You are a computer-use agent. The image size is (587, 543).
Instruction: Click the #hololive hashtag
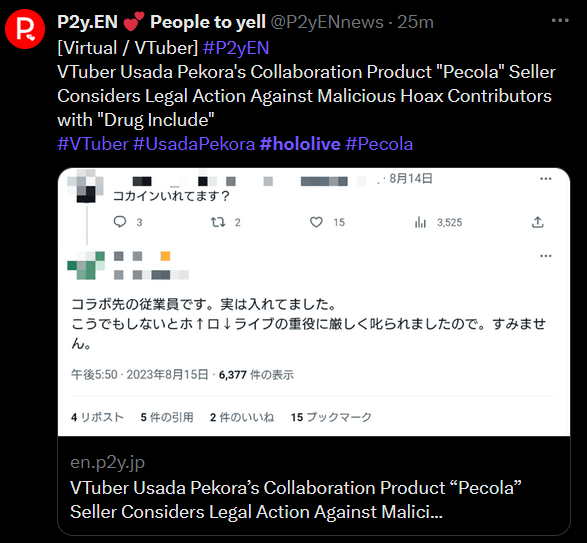pyautogui.click(x=300, y=144)
